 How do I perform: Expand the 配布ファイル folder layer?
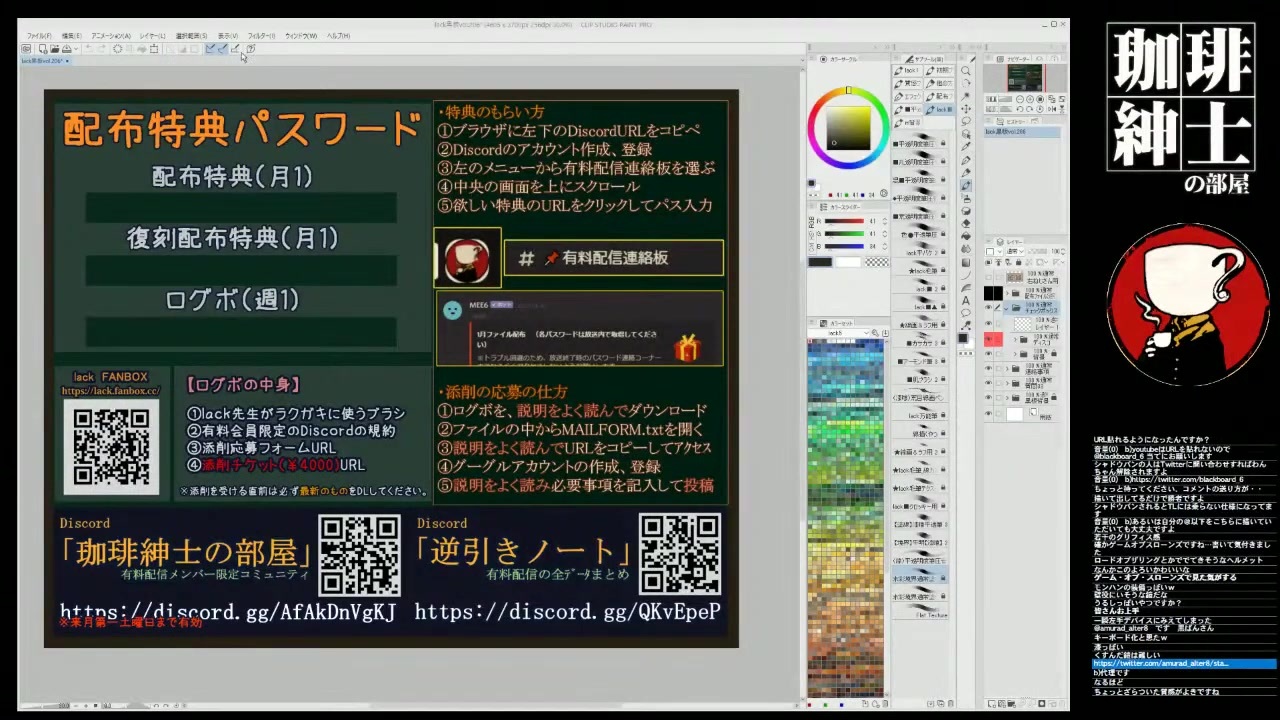pos(1006,292)
